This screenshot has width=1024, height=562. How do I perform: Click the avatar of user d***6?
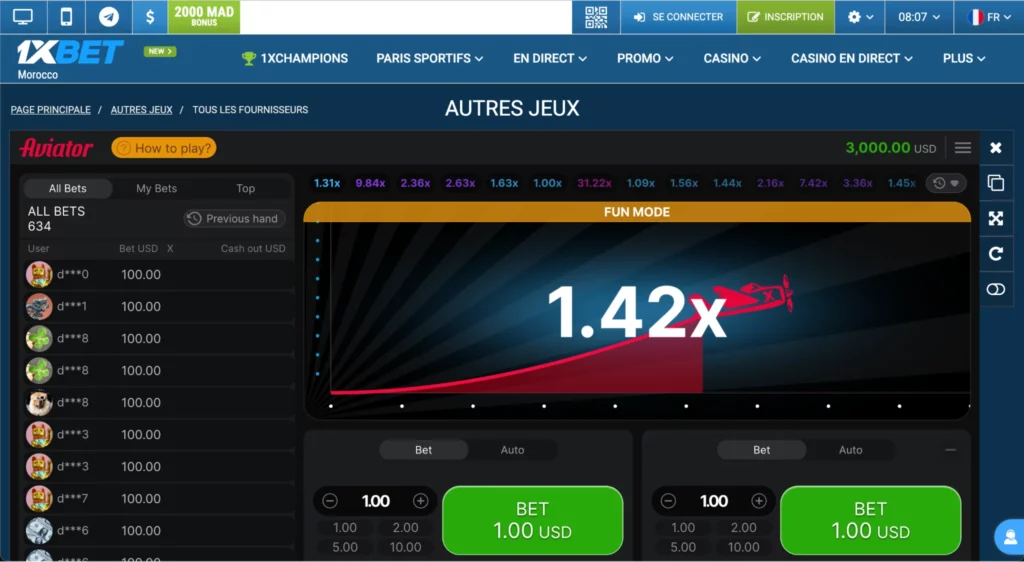click(x=39, y=530)
